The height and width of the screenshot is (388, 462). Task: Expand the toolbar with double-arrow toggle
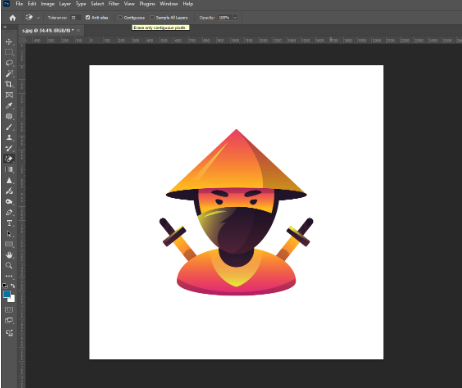[5, 27]
